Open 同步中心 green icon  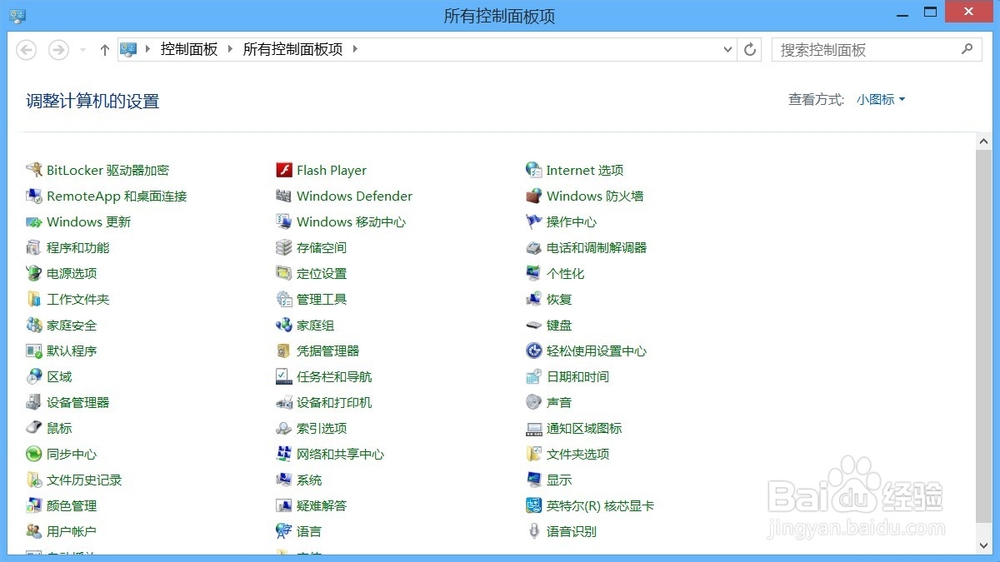pyautogui.click(x=34, y=454)
